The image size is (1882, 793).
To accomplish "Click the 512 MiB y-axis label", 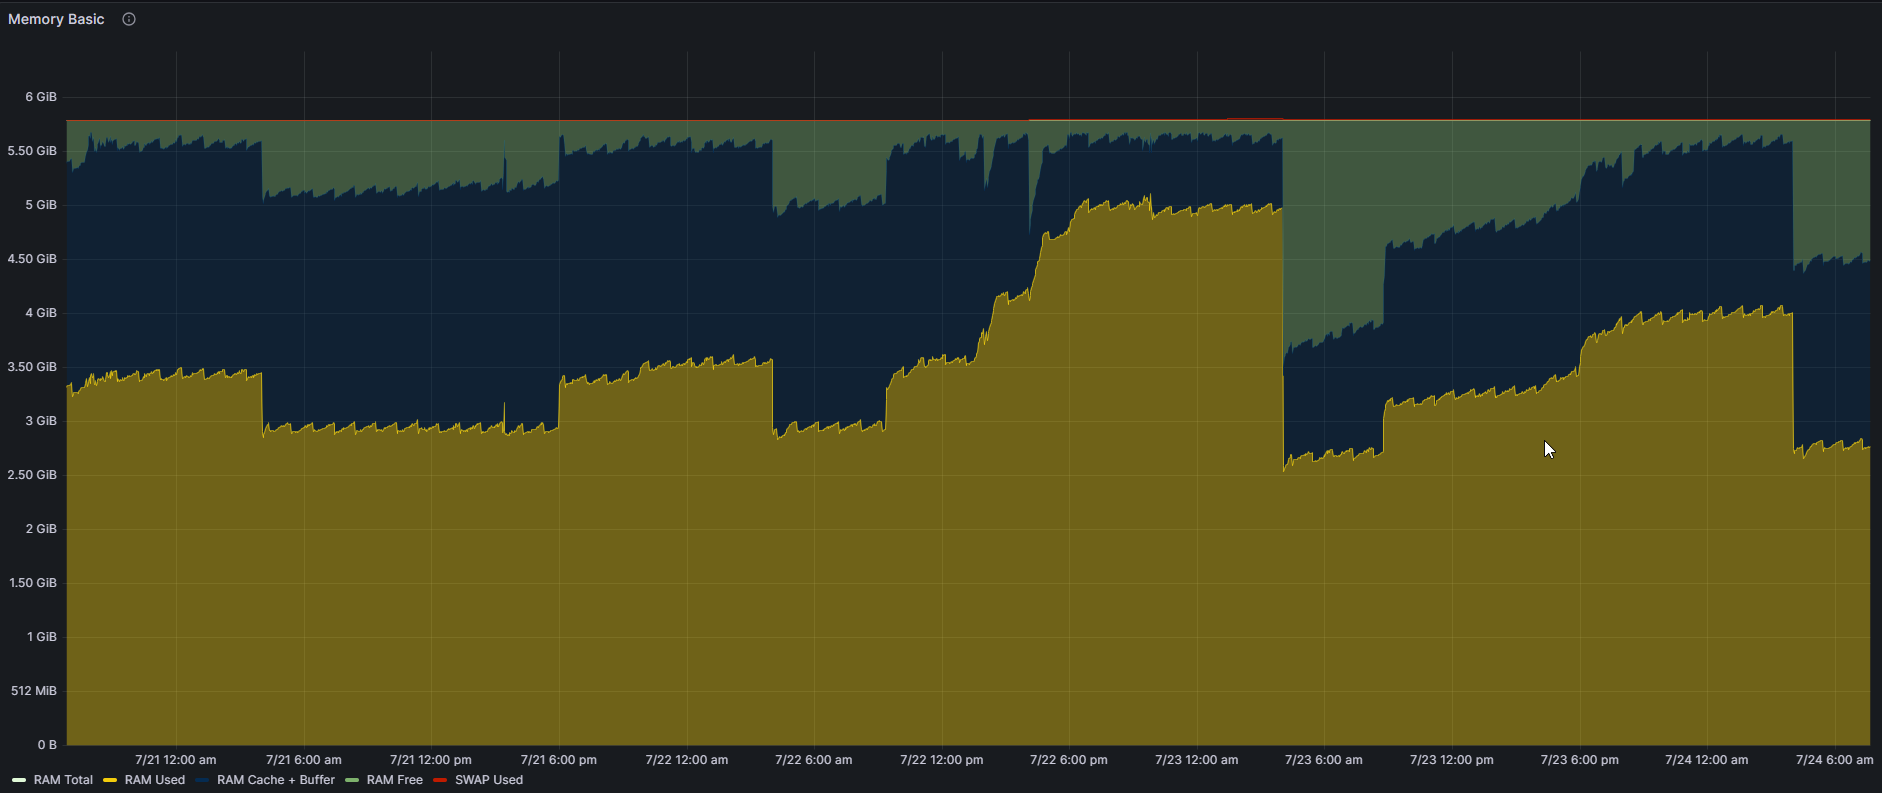I will 34,691.
